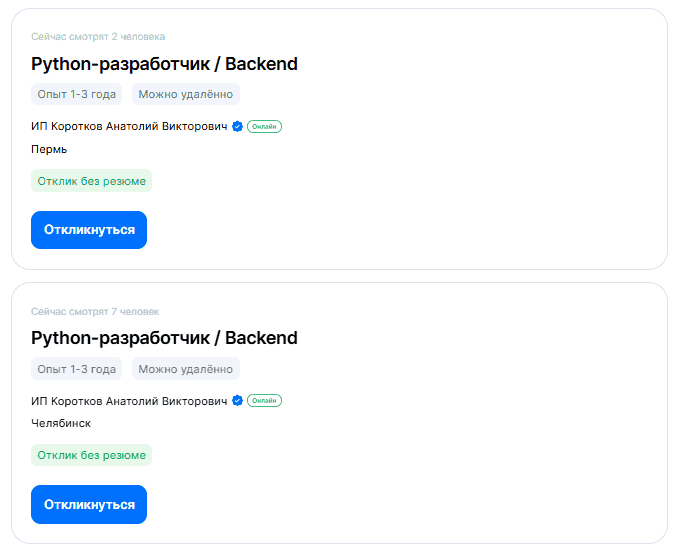675x548 pixels.
Task: Click the city name Пермь
Action: 49,149
